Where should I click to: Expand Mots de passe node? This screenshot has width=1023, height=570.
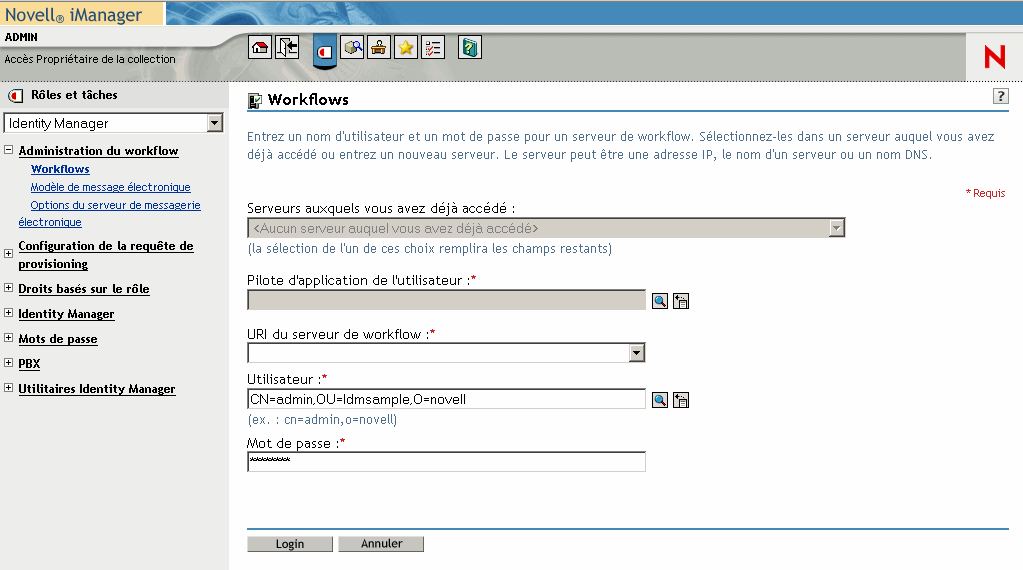(8, 338)
